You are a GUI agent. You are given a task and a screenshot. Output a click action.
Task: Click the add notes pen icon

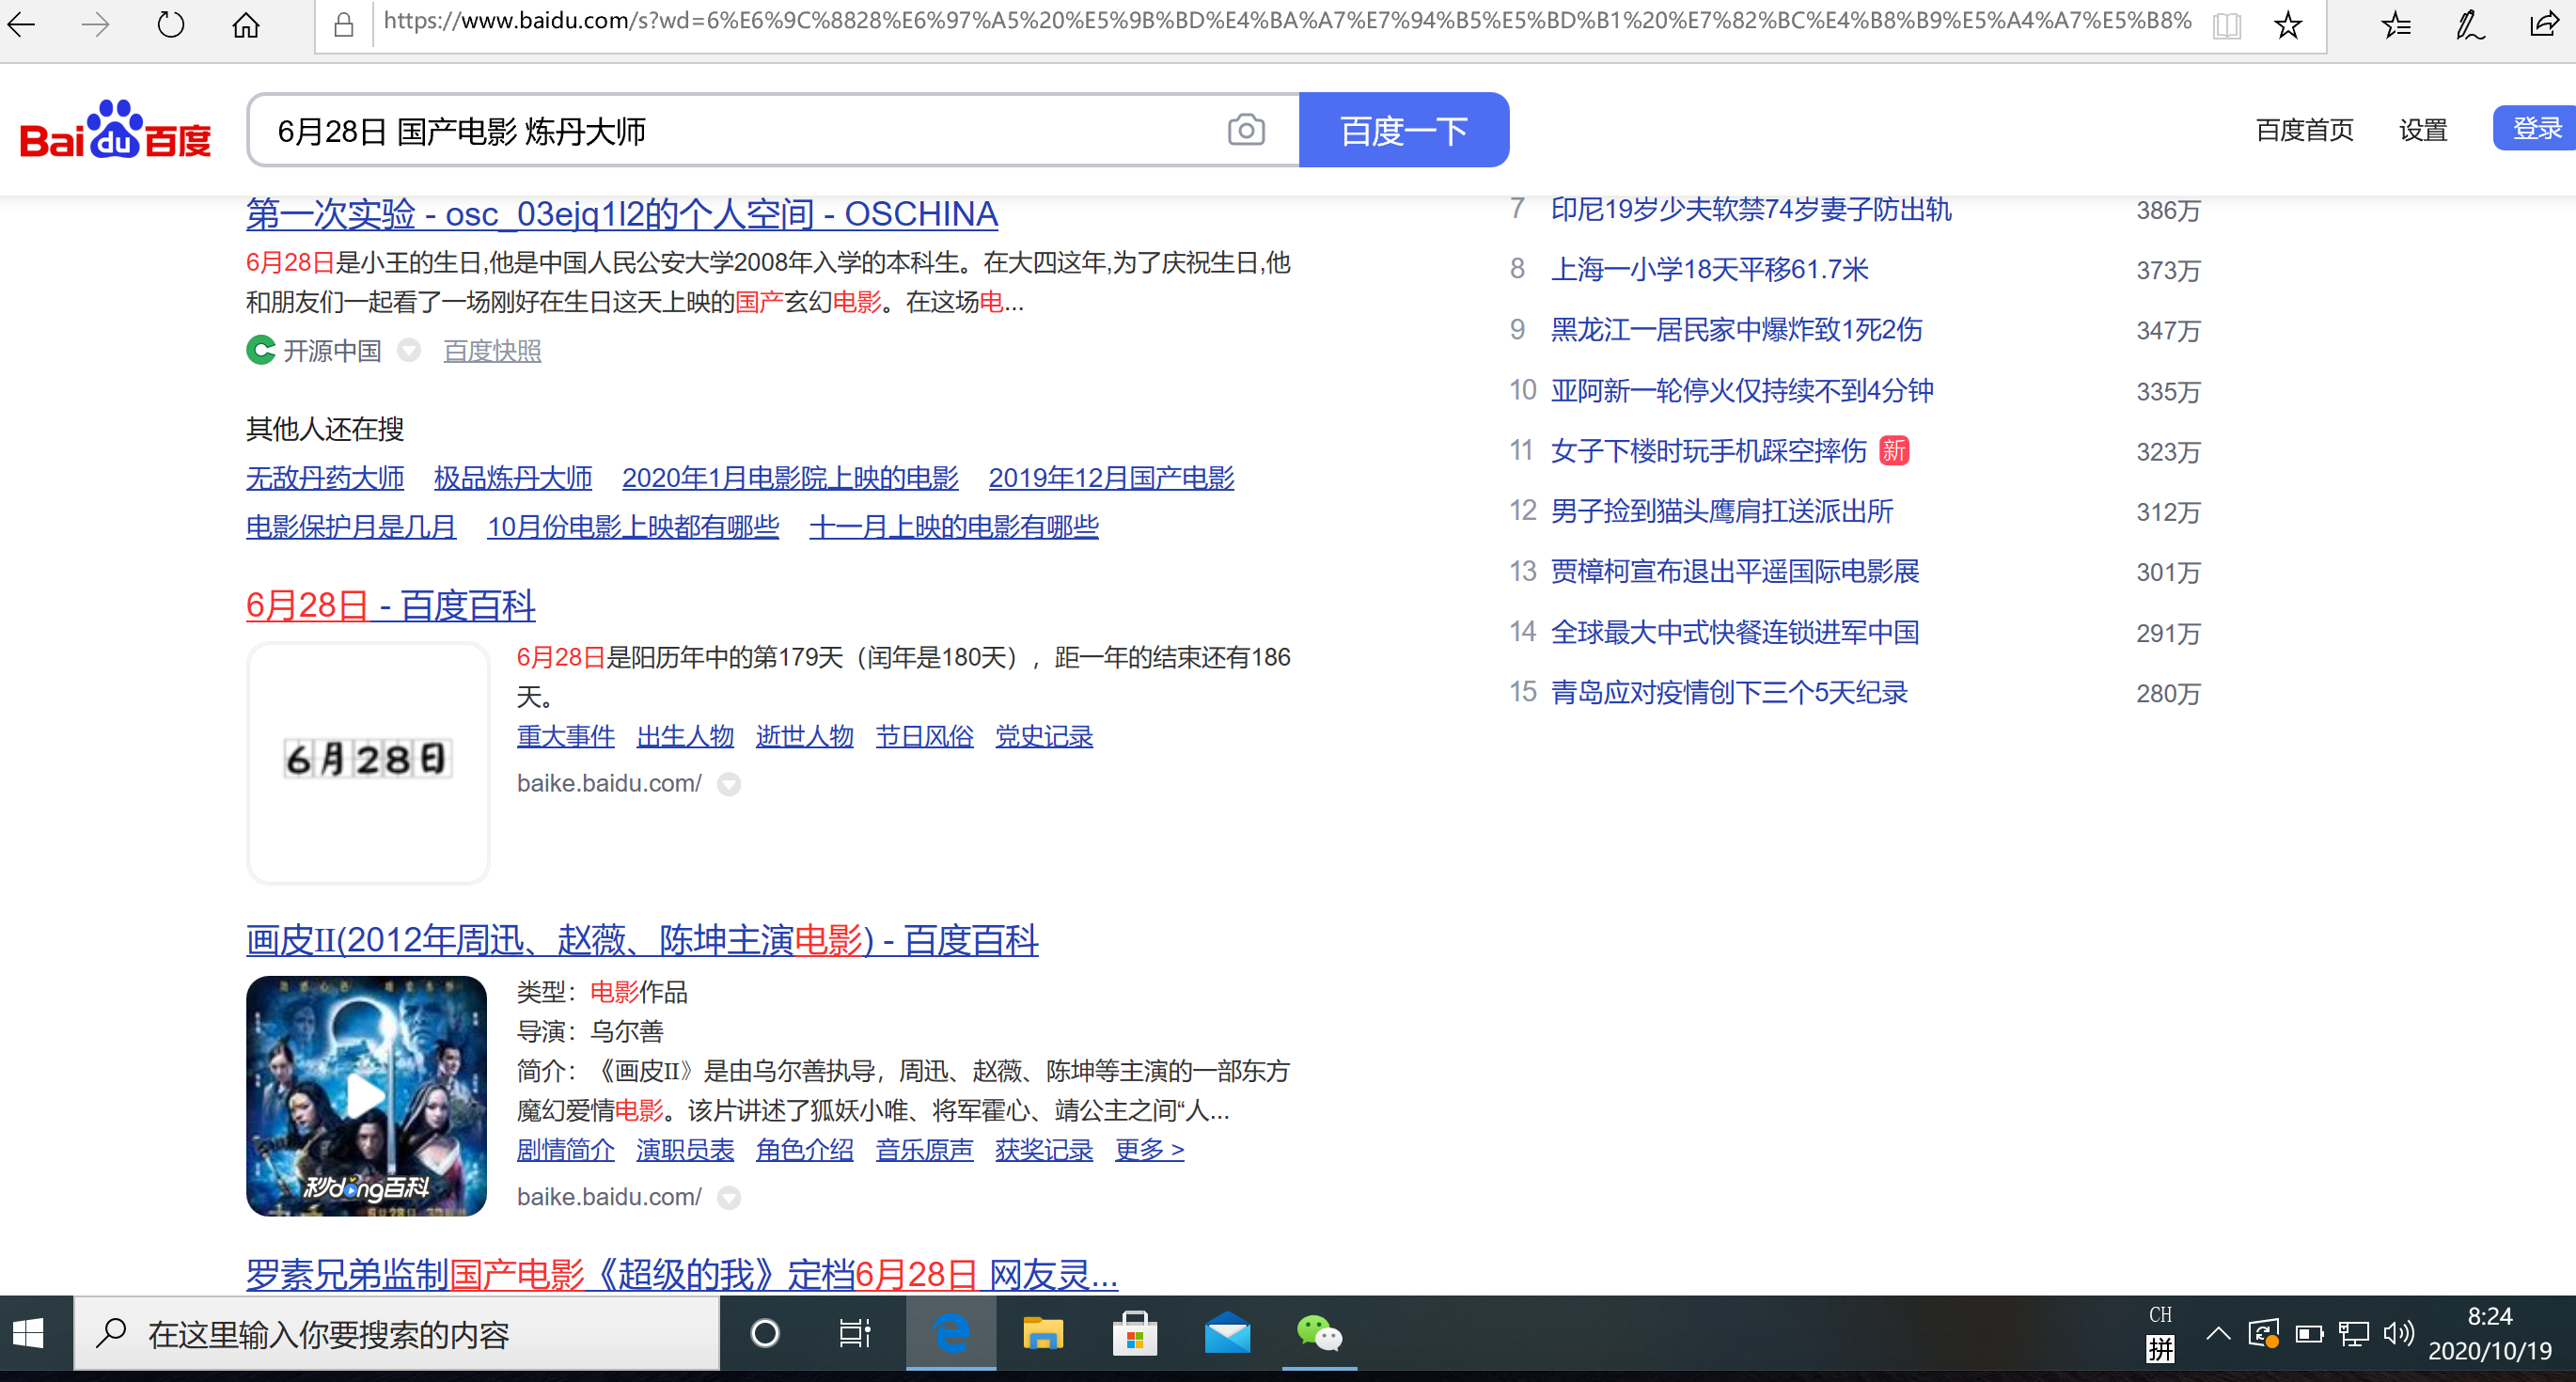pyautogui.click(x=2470, y=24)
